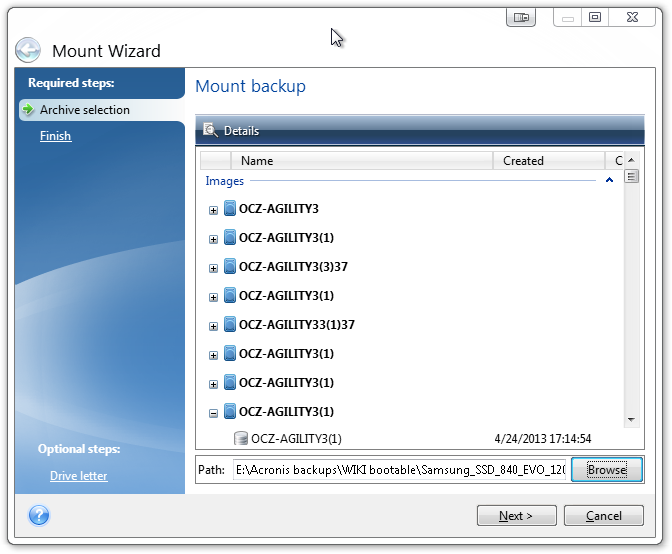672x554 pixels.
Task: Click the disk icon beside OCZ-AGILITY3(3)37
Action: pyautogui.click(x=230, y=266)
